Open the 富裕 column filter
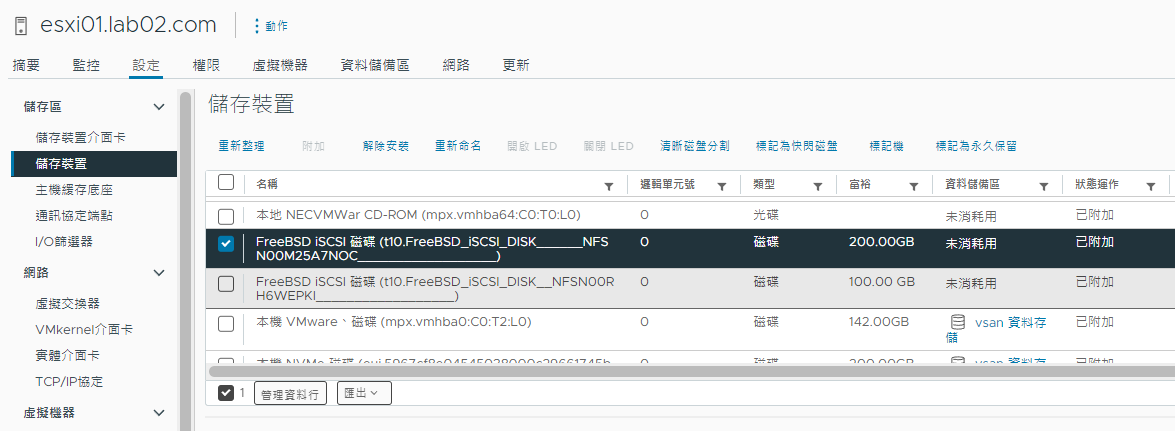This screenshot has height=431, width=1175. (913, 186)
